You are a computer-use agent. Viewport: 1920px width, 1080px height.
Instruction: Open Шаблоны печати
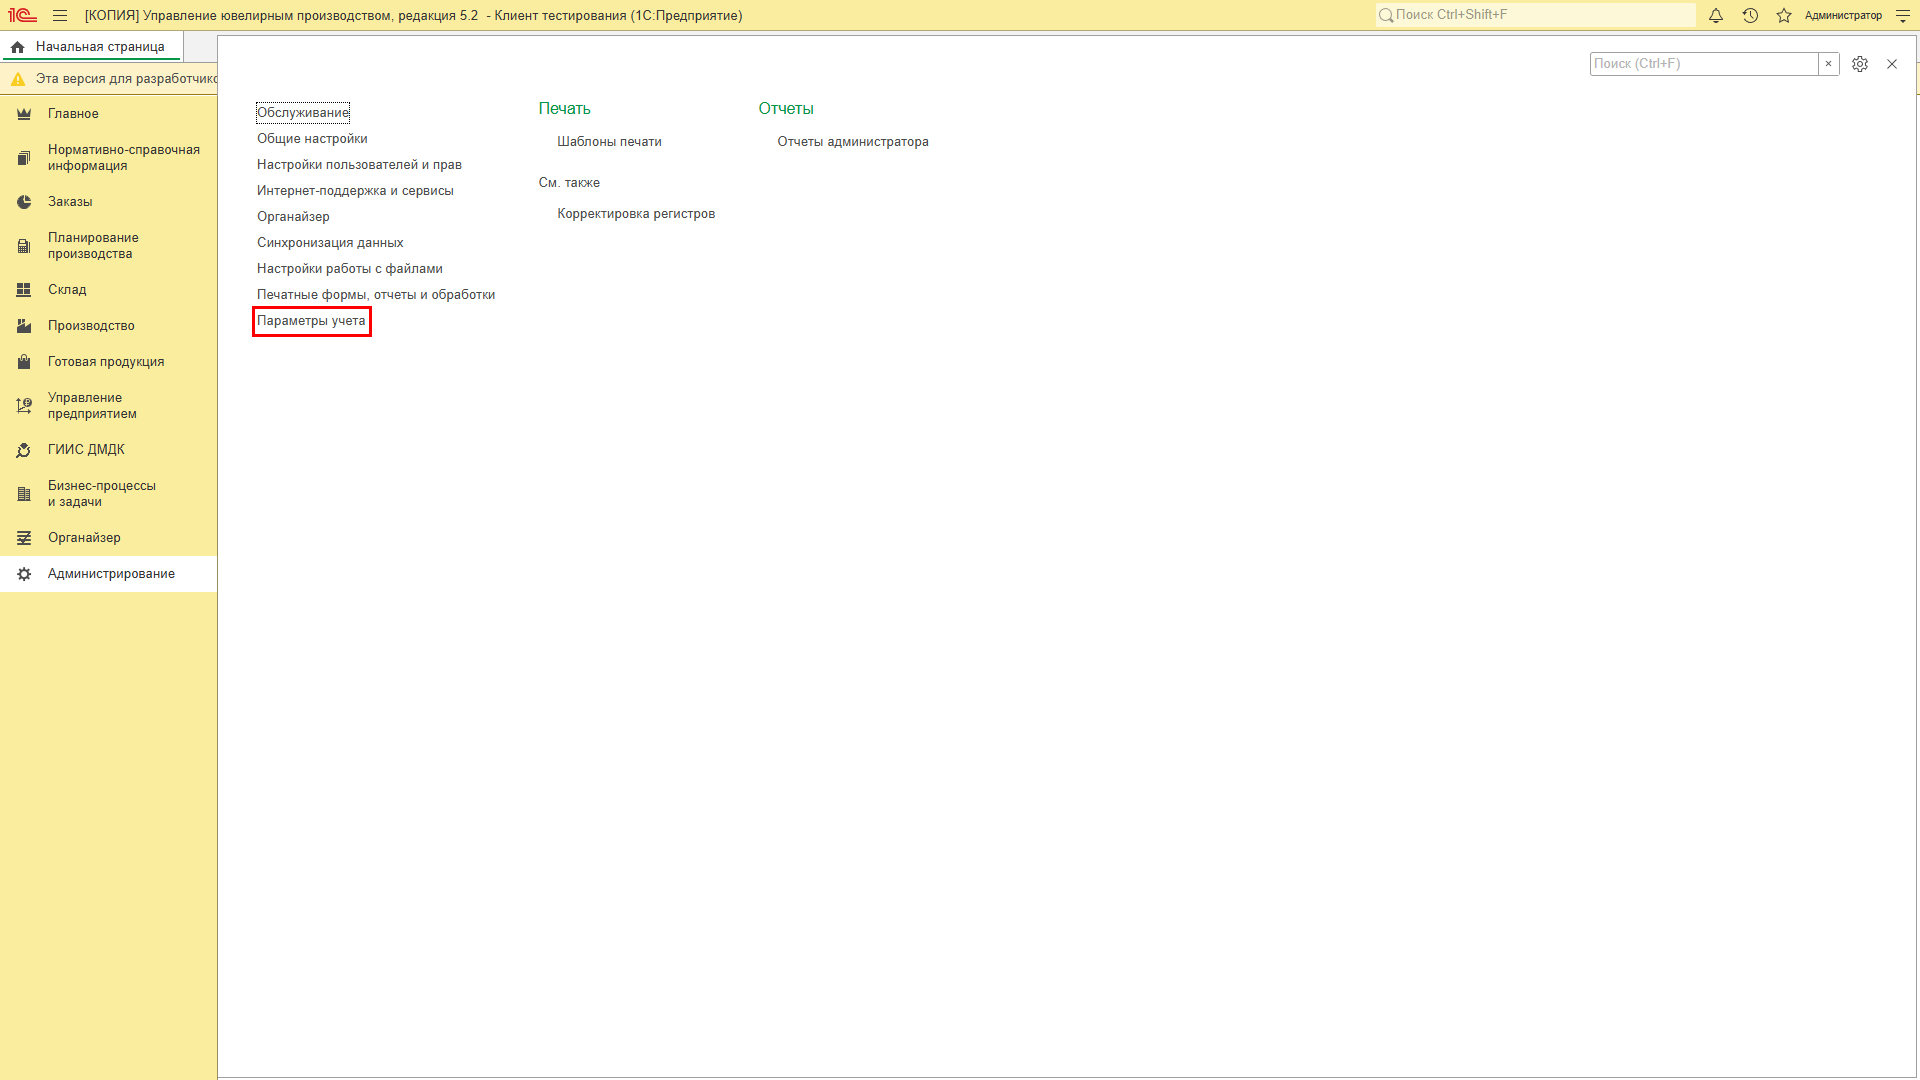[609, 142]
